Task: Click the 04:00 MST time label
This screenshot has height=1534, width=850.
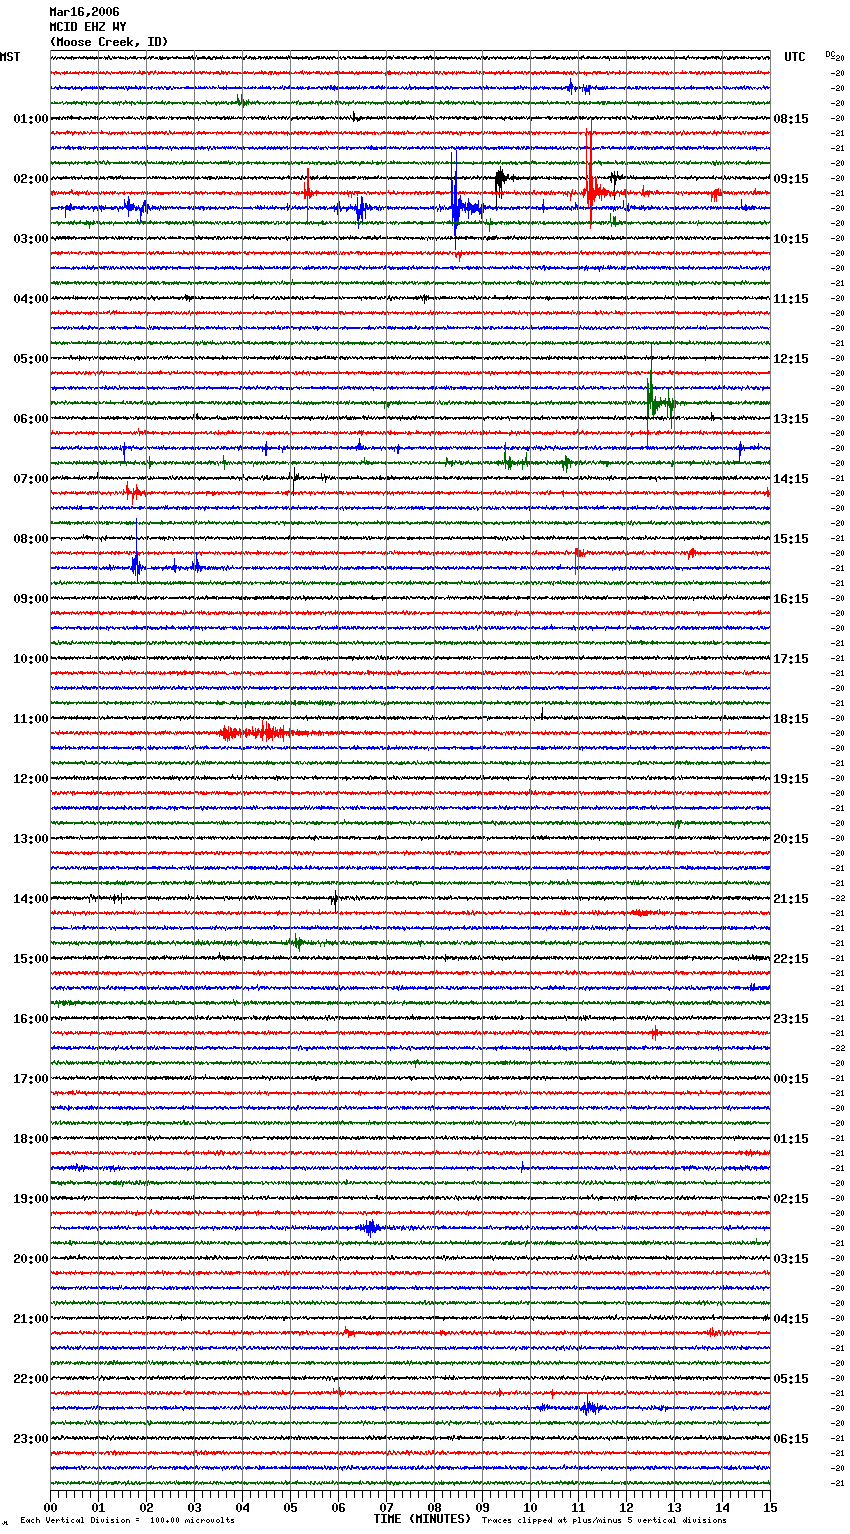Action: (x=30, y=299)
